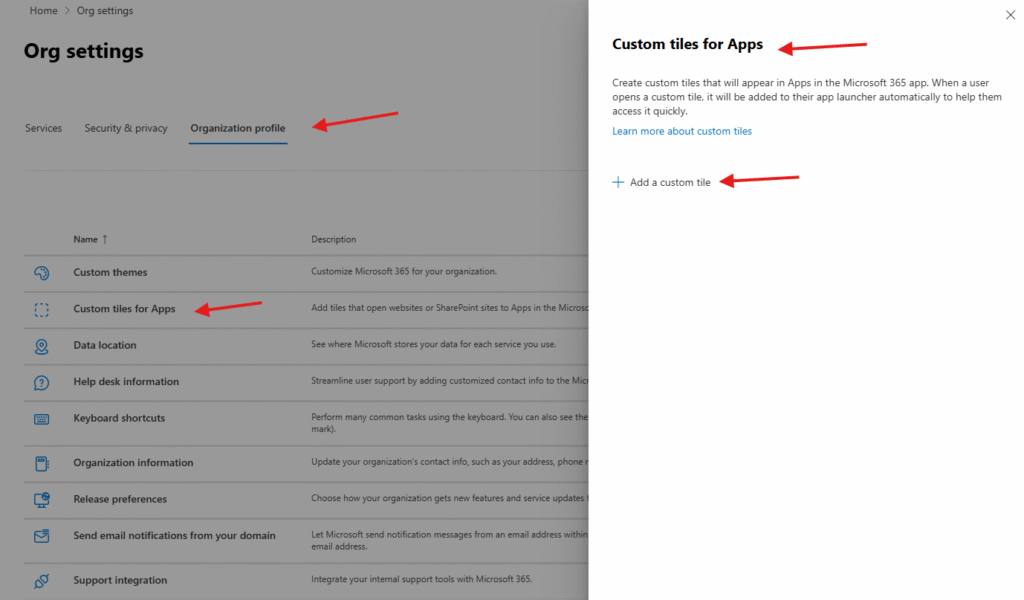This screenshot has width=1024, height=600.
Task: Click the Keyboard shortcuts keyboard icon
Action: pos(42,419)
